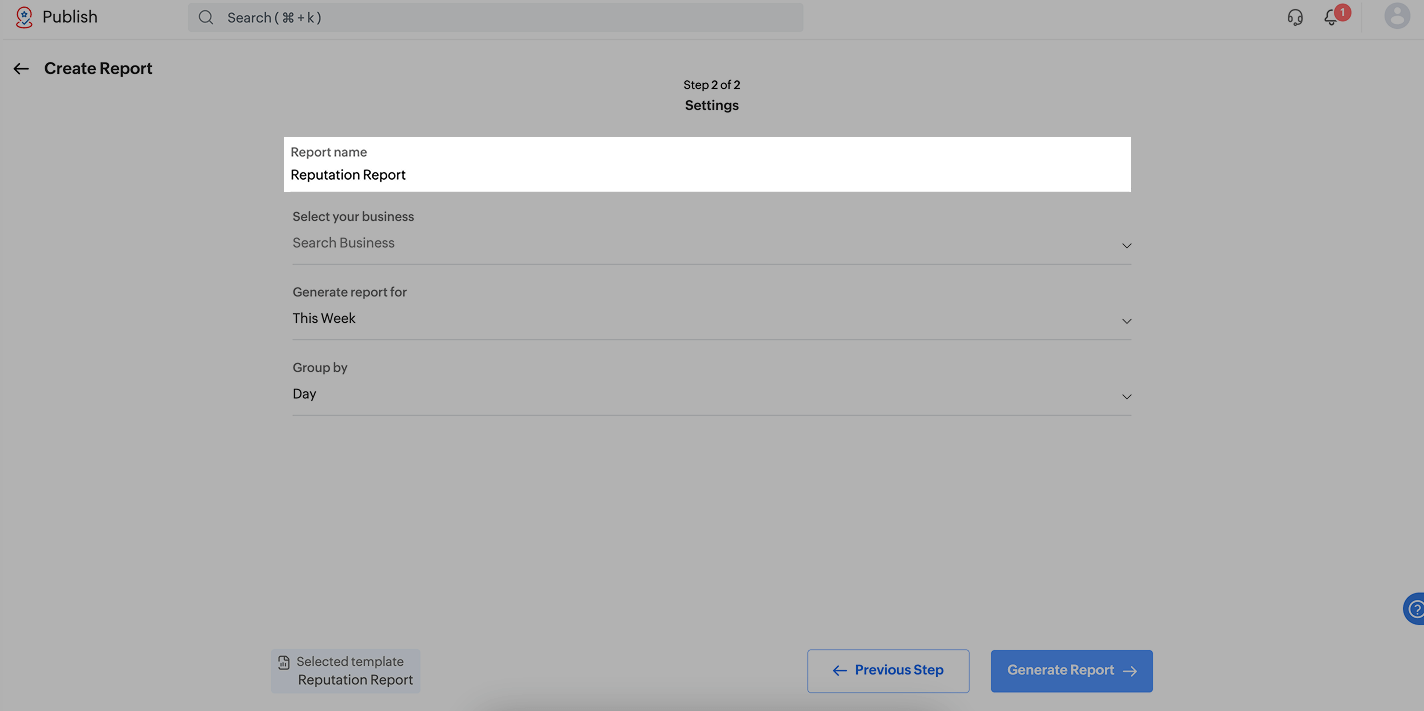The image size is (1424, 711).
Task: Expand the Generate report for chevron
Action: click(x=1126, y=321)
